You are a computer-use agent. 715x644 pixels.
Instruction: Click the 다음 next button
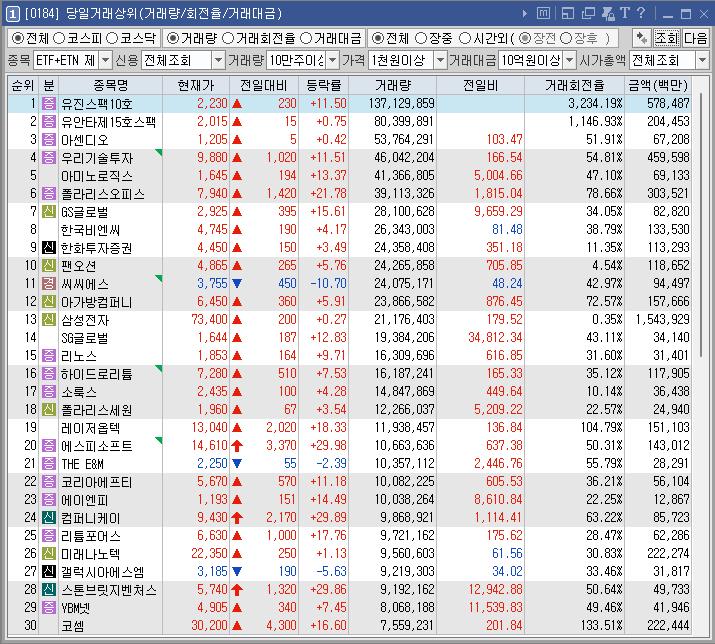coord(695,38)
